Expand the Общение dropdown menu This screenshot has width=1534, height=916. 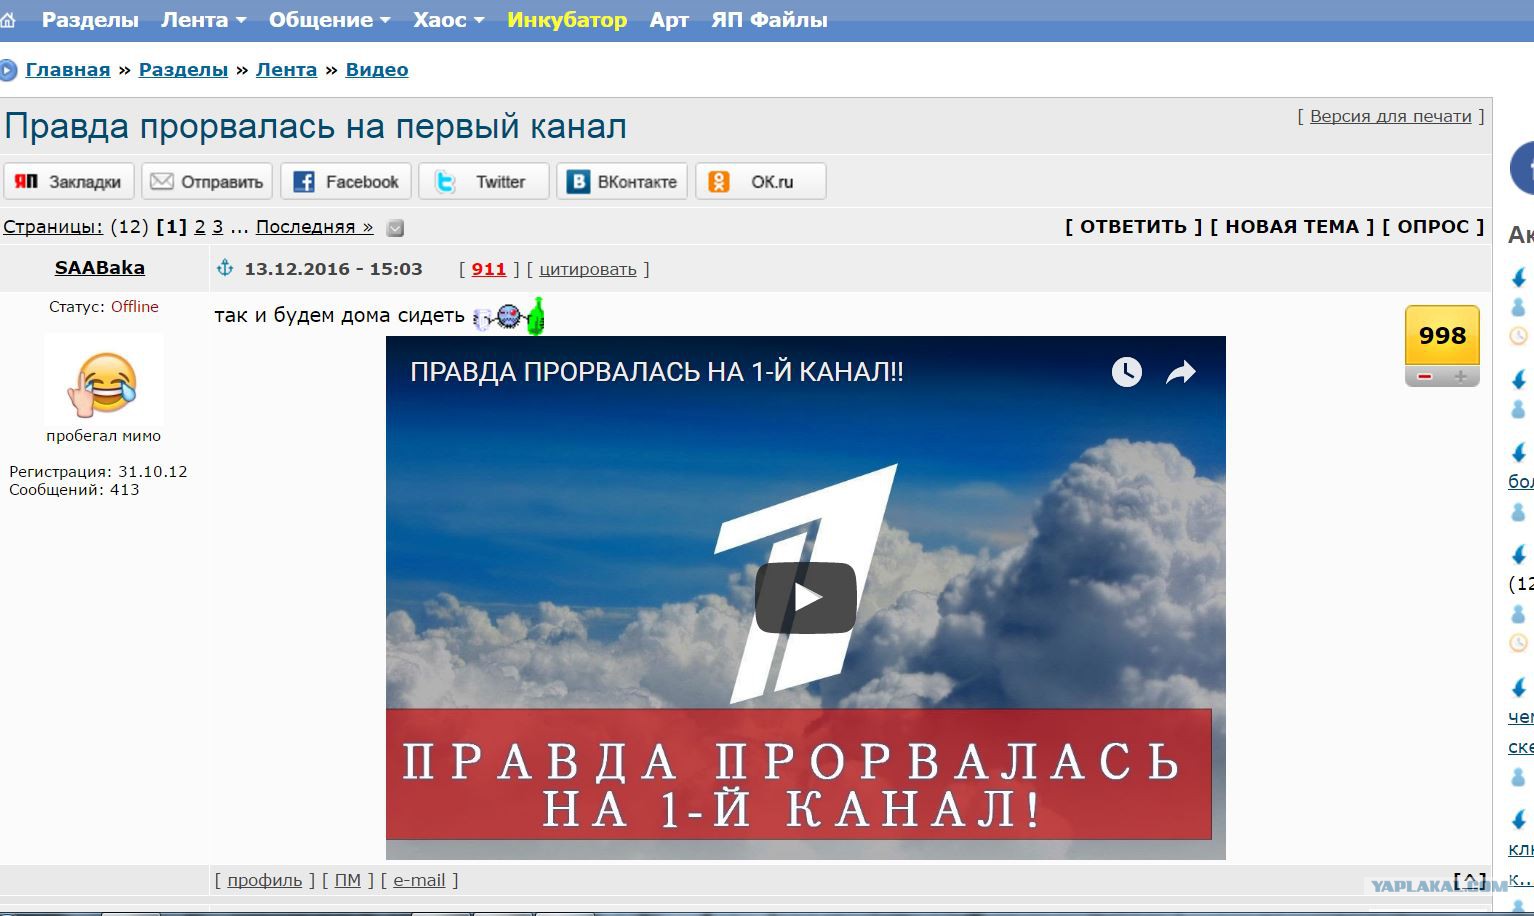[x=329, y=20]
